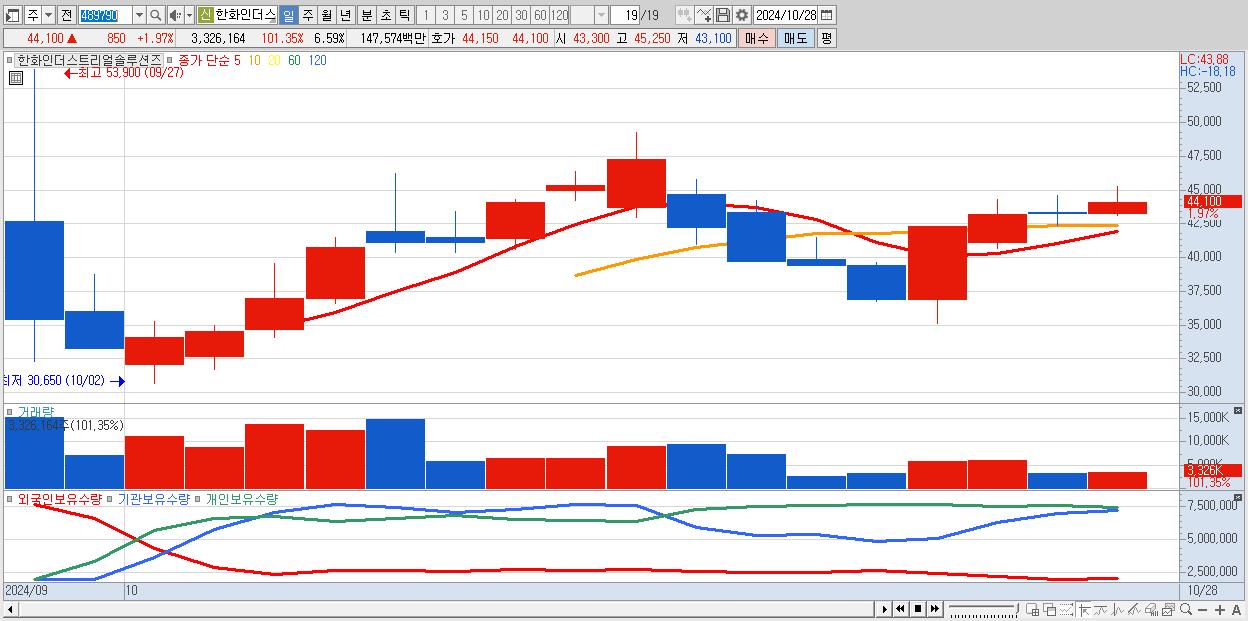Expand the dropdown next to the speaker icon
Image resolution: width=1248 pixels, height=621 pixels.
click(x=189, y=15)
